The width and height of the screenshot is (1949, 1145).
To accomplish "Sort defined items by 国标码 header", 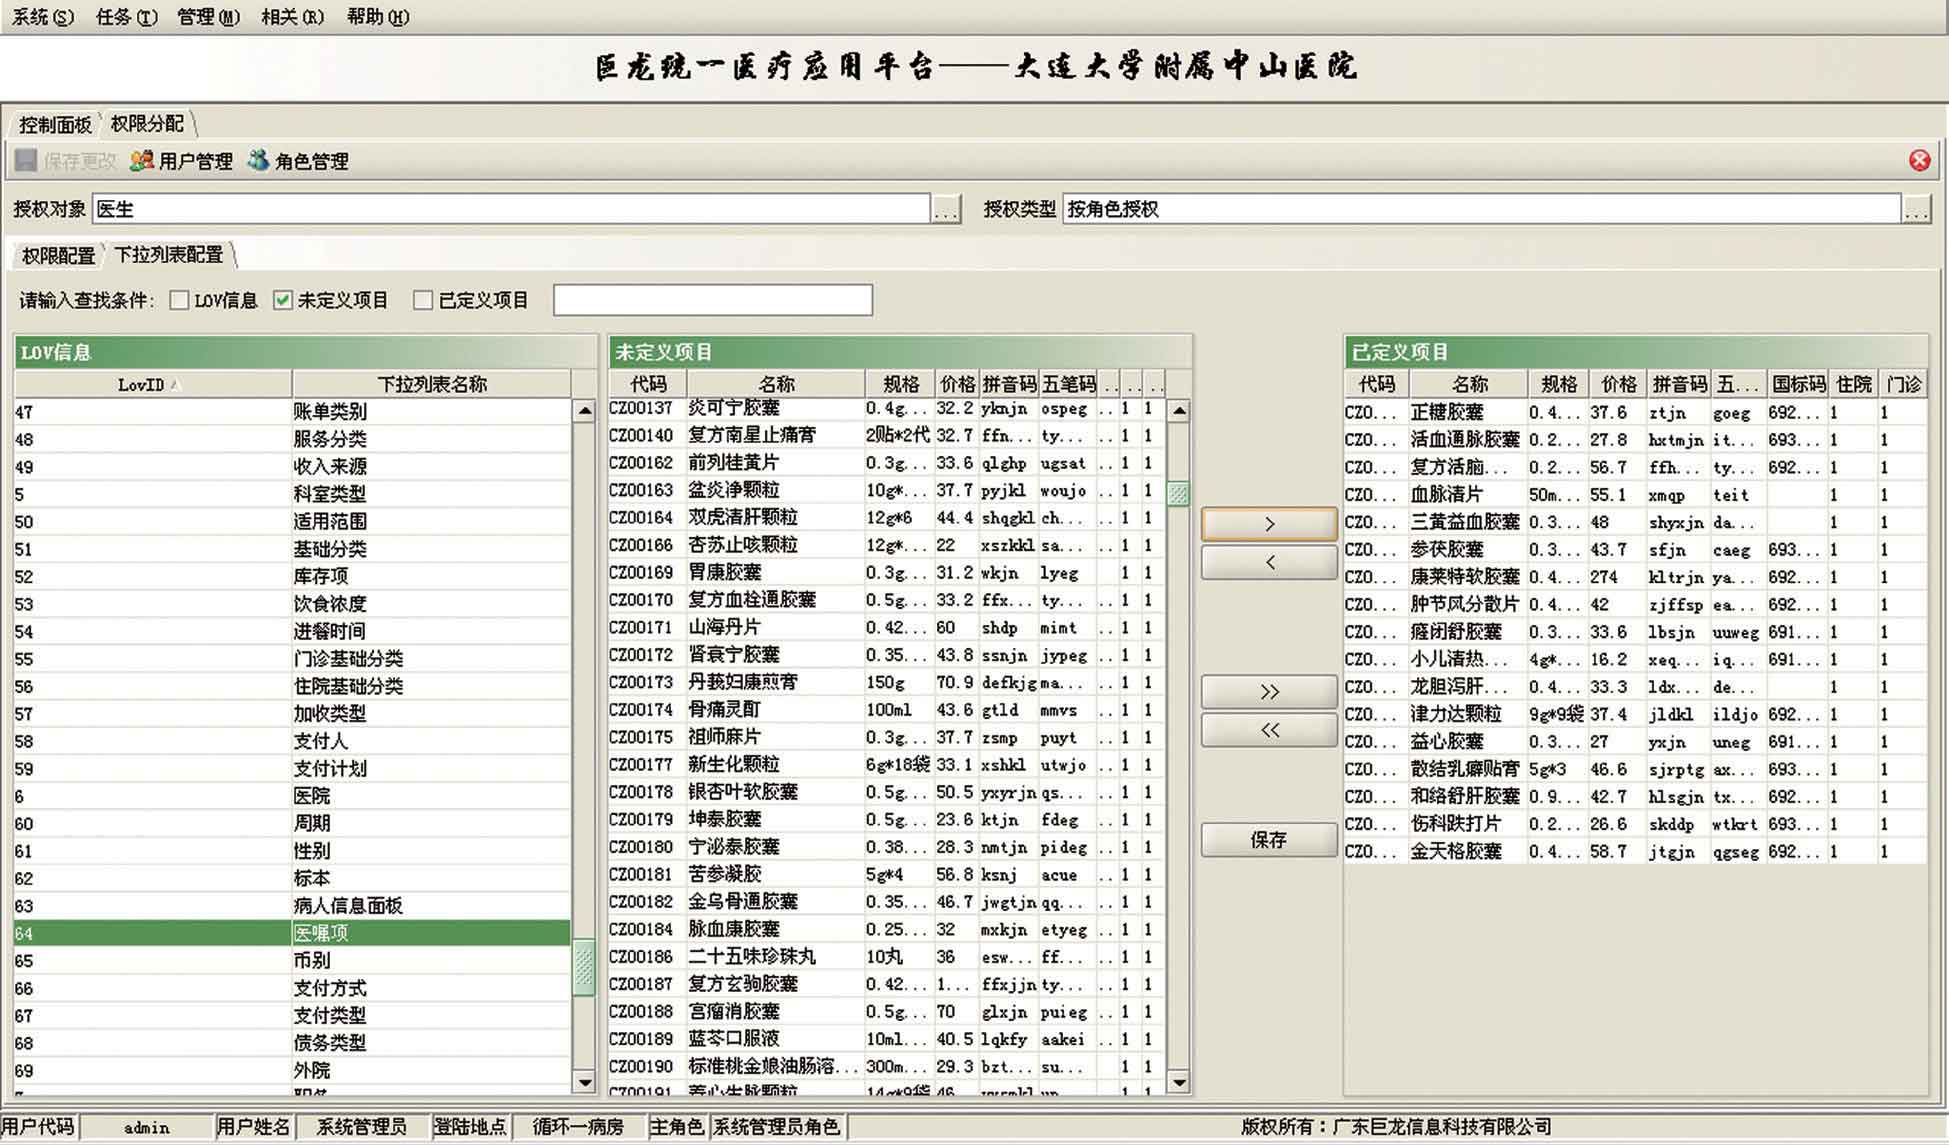I will pos(1798,384).
